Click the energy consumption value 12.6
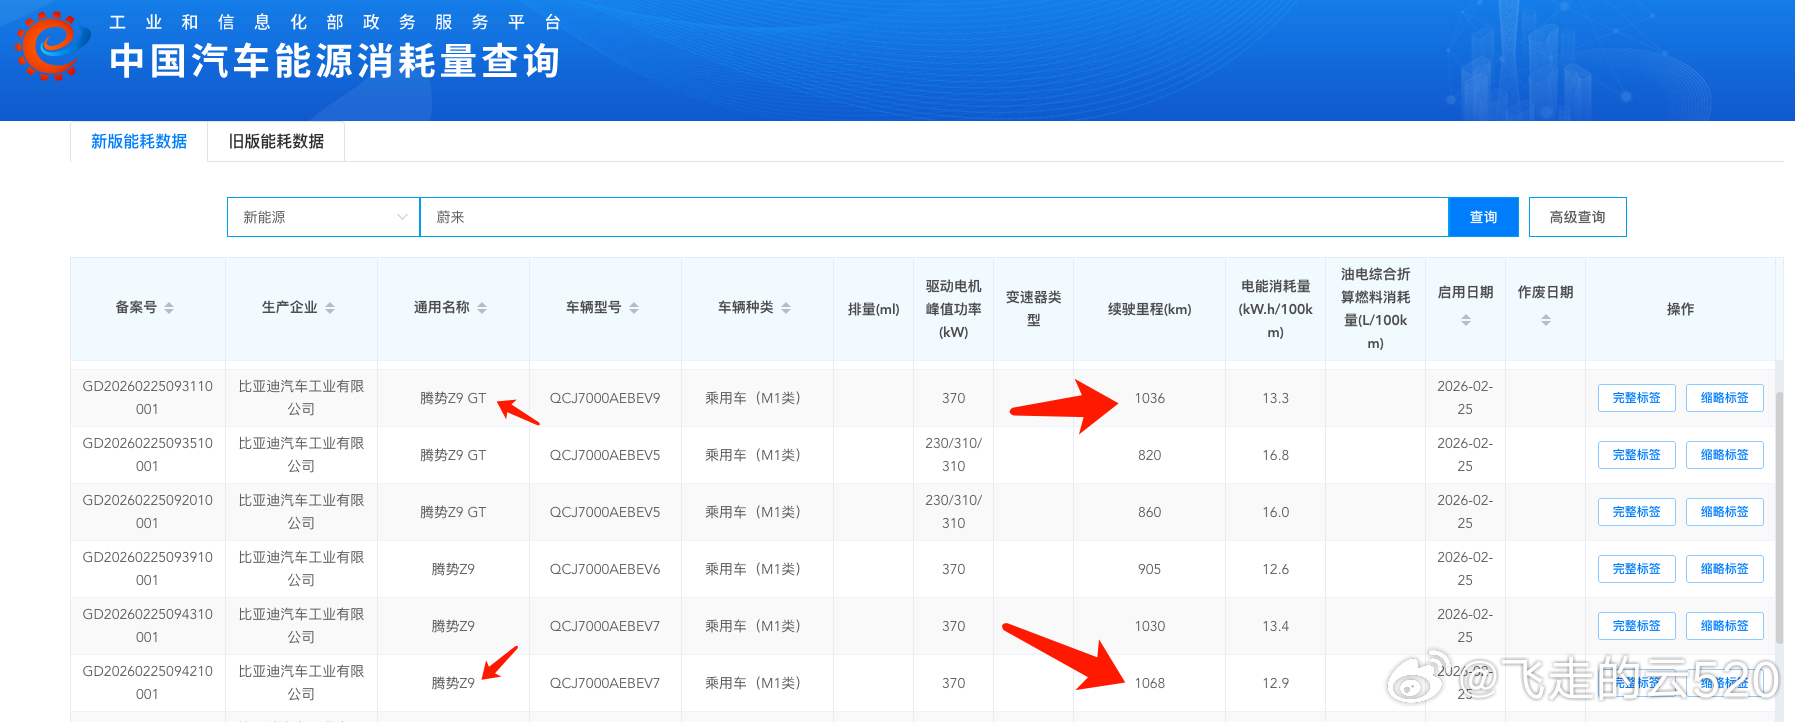This screenshot has height=722, width=1795. tap(1275, 569)
